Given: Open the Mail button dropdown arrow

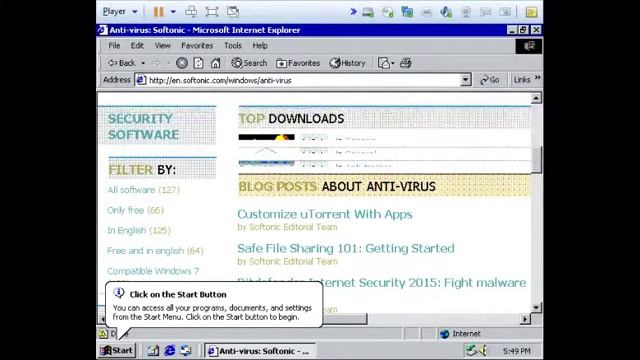Looking at the screenshot, I should (393, 63).
